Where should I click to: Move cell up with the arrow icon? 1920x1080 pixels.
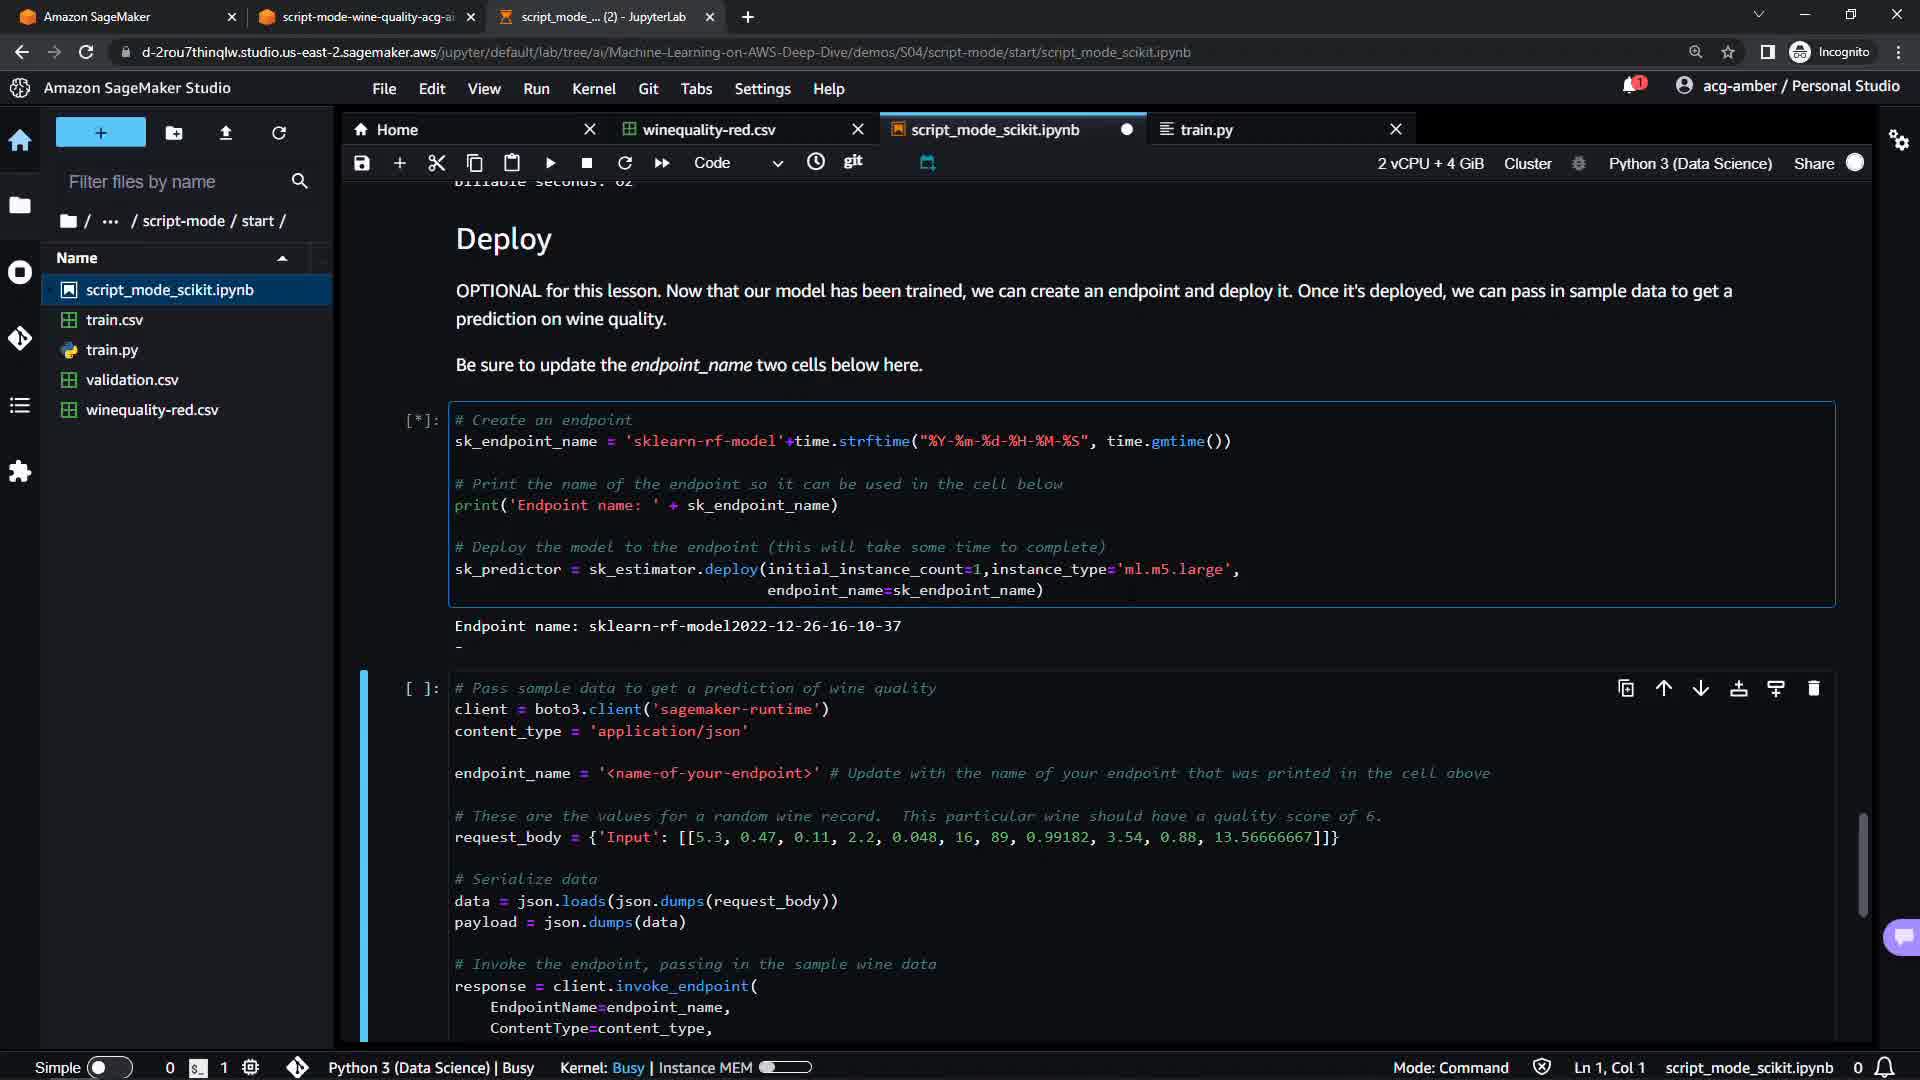(x=1663, y=688)
